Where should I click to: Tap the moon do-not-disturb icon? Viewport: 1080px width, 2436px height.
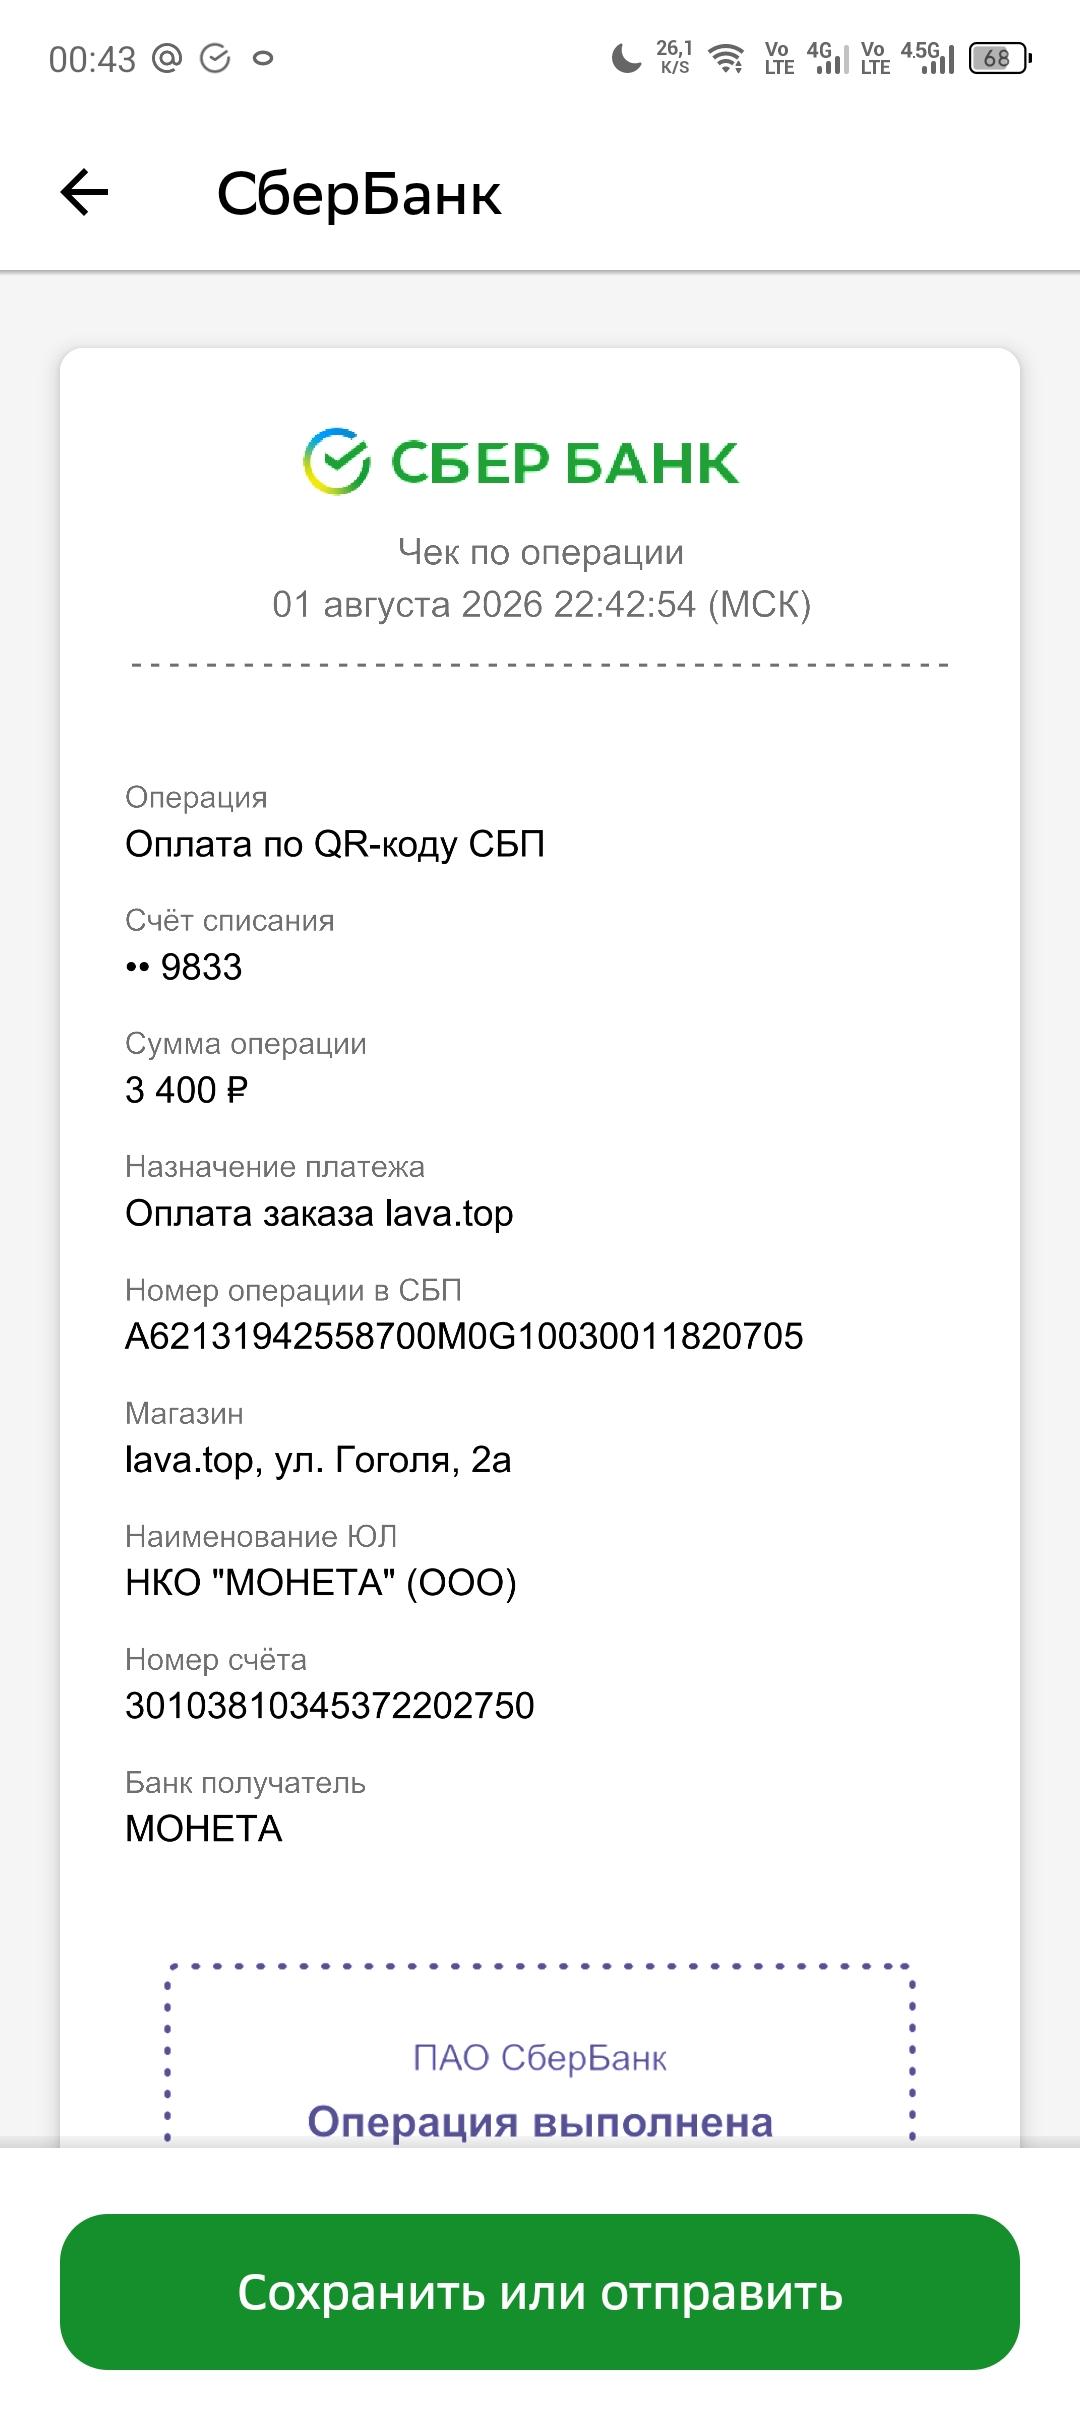point(626,58)
